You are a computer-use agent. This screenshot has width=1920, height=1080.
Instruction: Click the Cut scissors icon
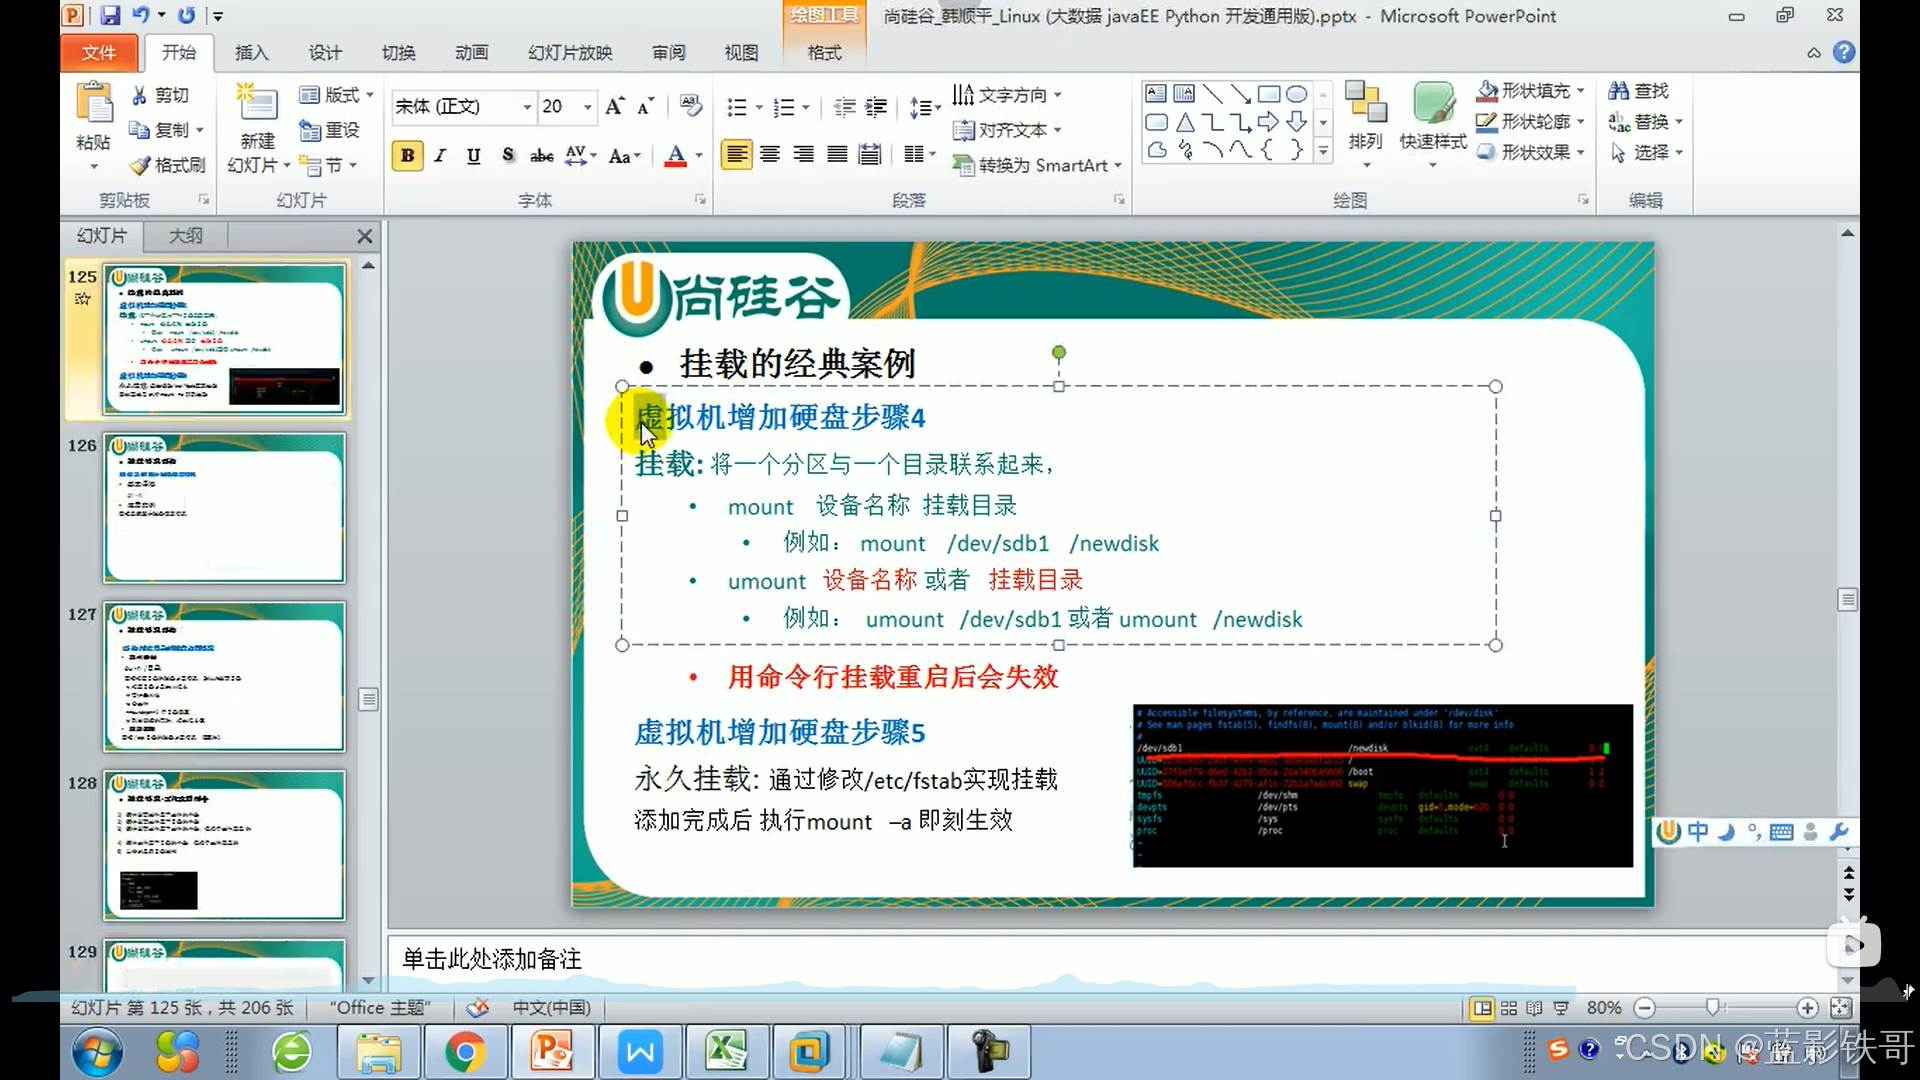[140, 95]
